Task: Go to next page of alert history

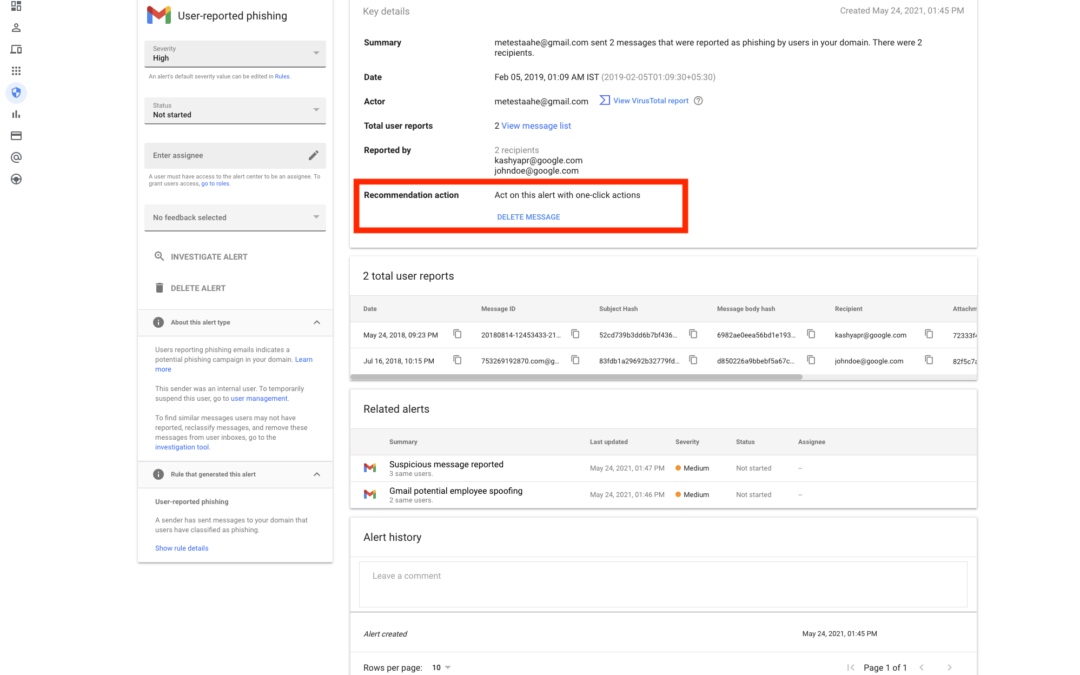Action: coord(949,667)
